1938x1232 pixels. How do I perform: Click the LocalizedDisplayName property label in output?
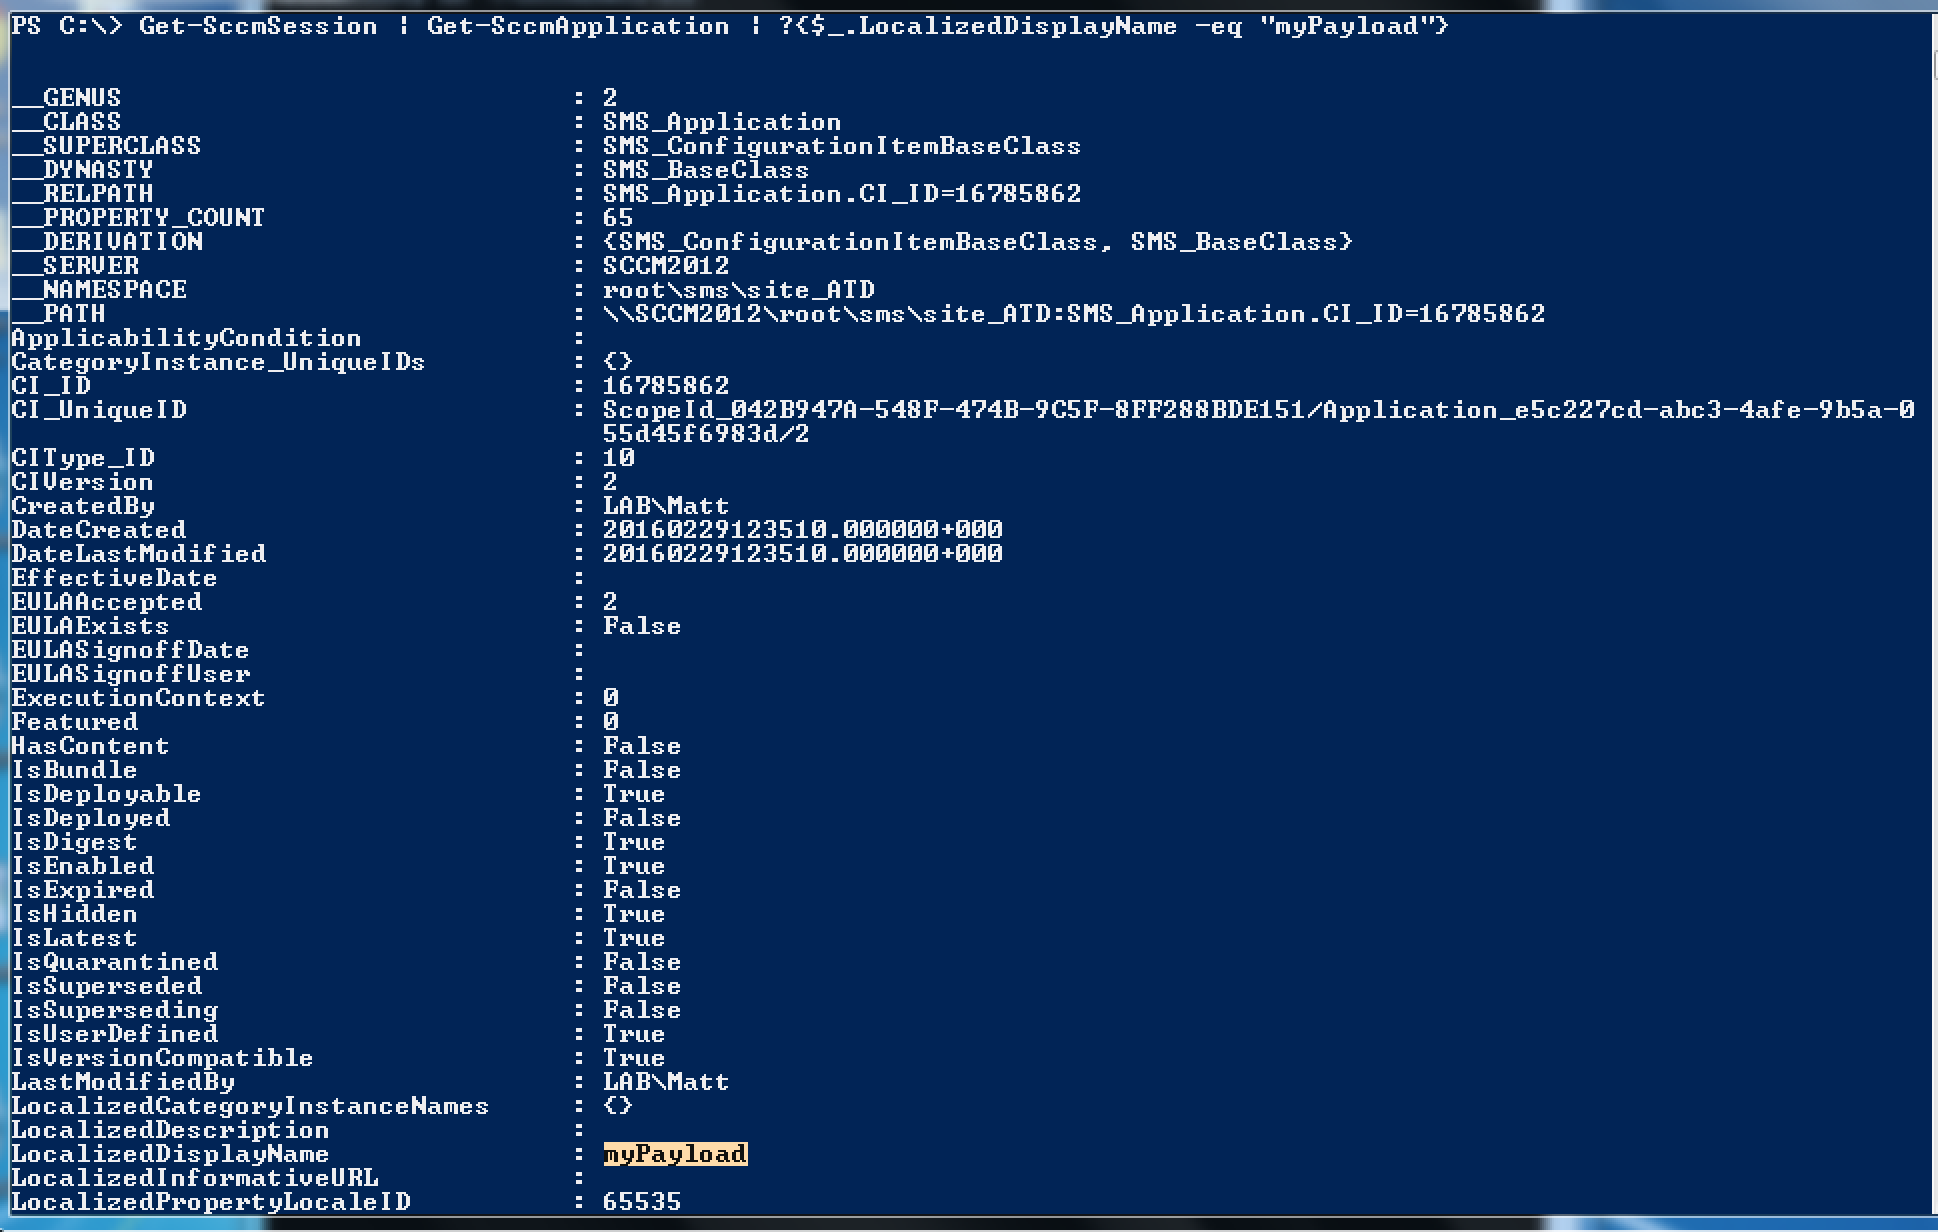click(170, 1154)
